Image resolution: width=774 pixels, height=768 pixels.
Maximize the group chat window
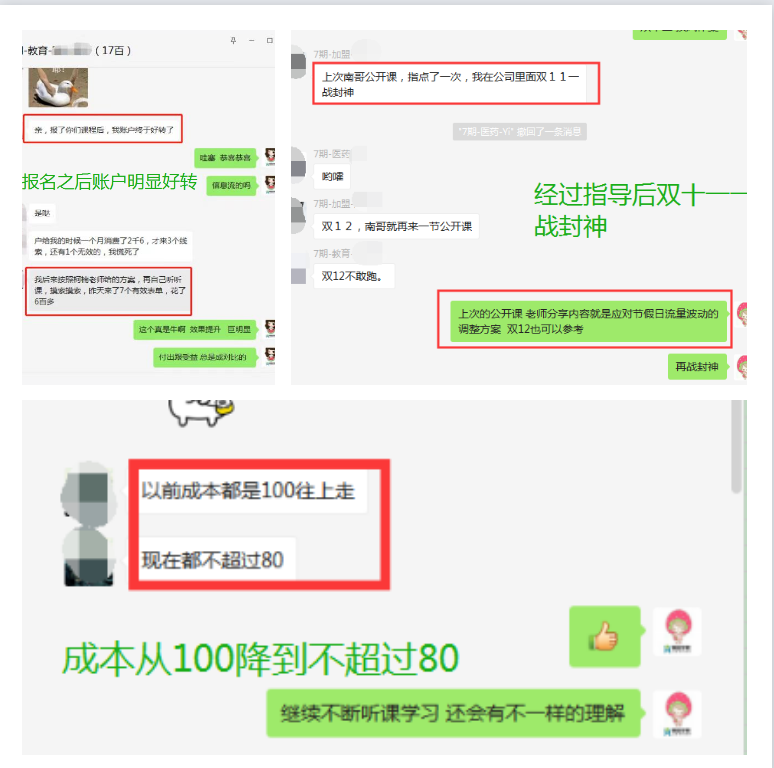(270, 40)
